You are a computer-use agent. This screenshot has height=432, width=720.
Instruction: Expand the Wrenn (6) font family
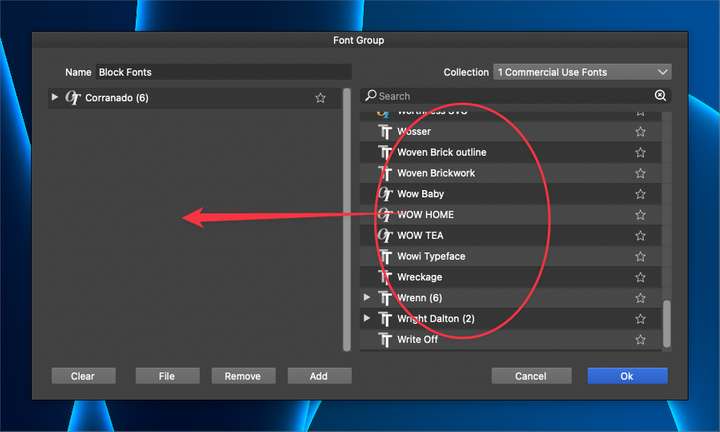pos(366,297)
